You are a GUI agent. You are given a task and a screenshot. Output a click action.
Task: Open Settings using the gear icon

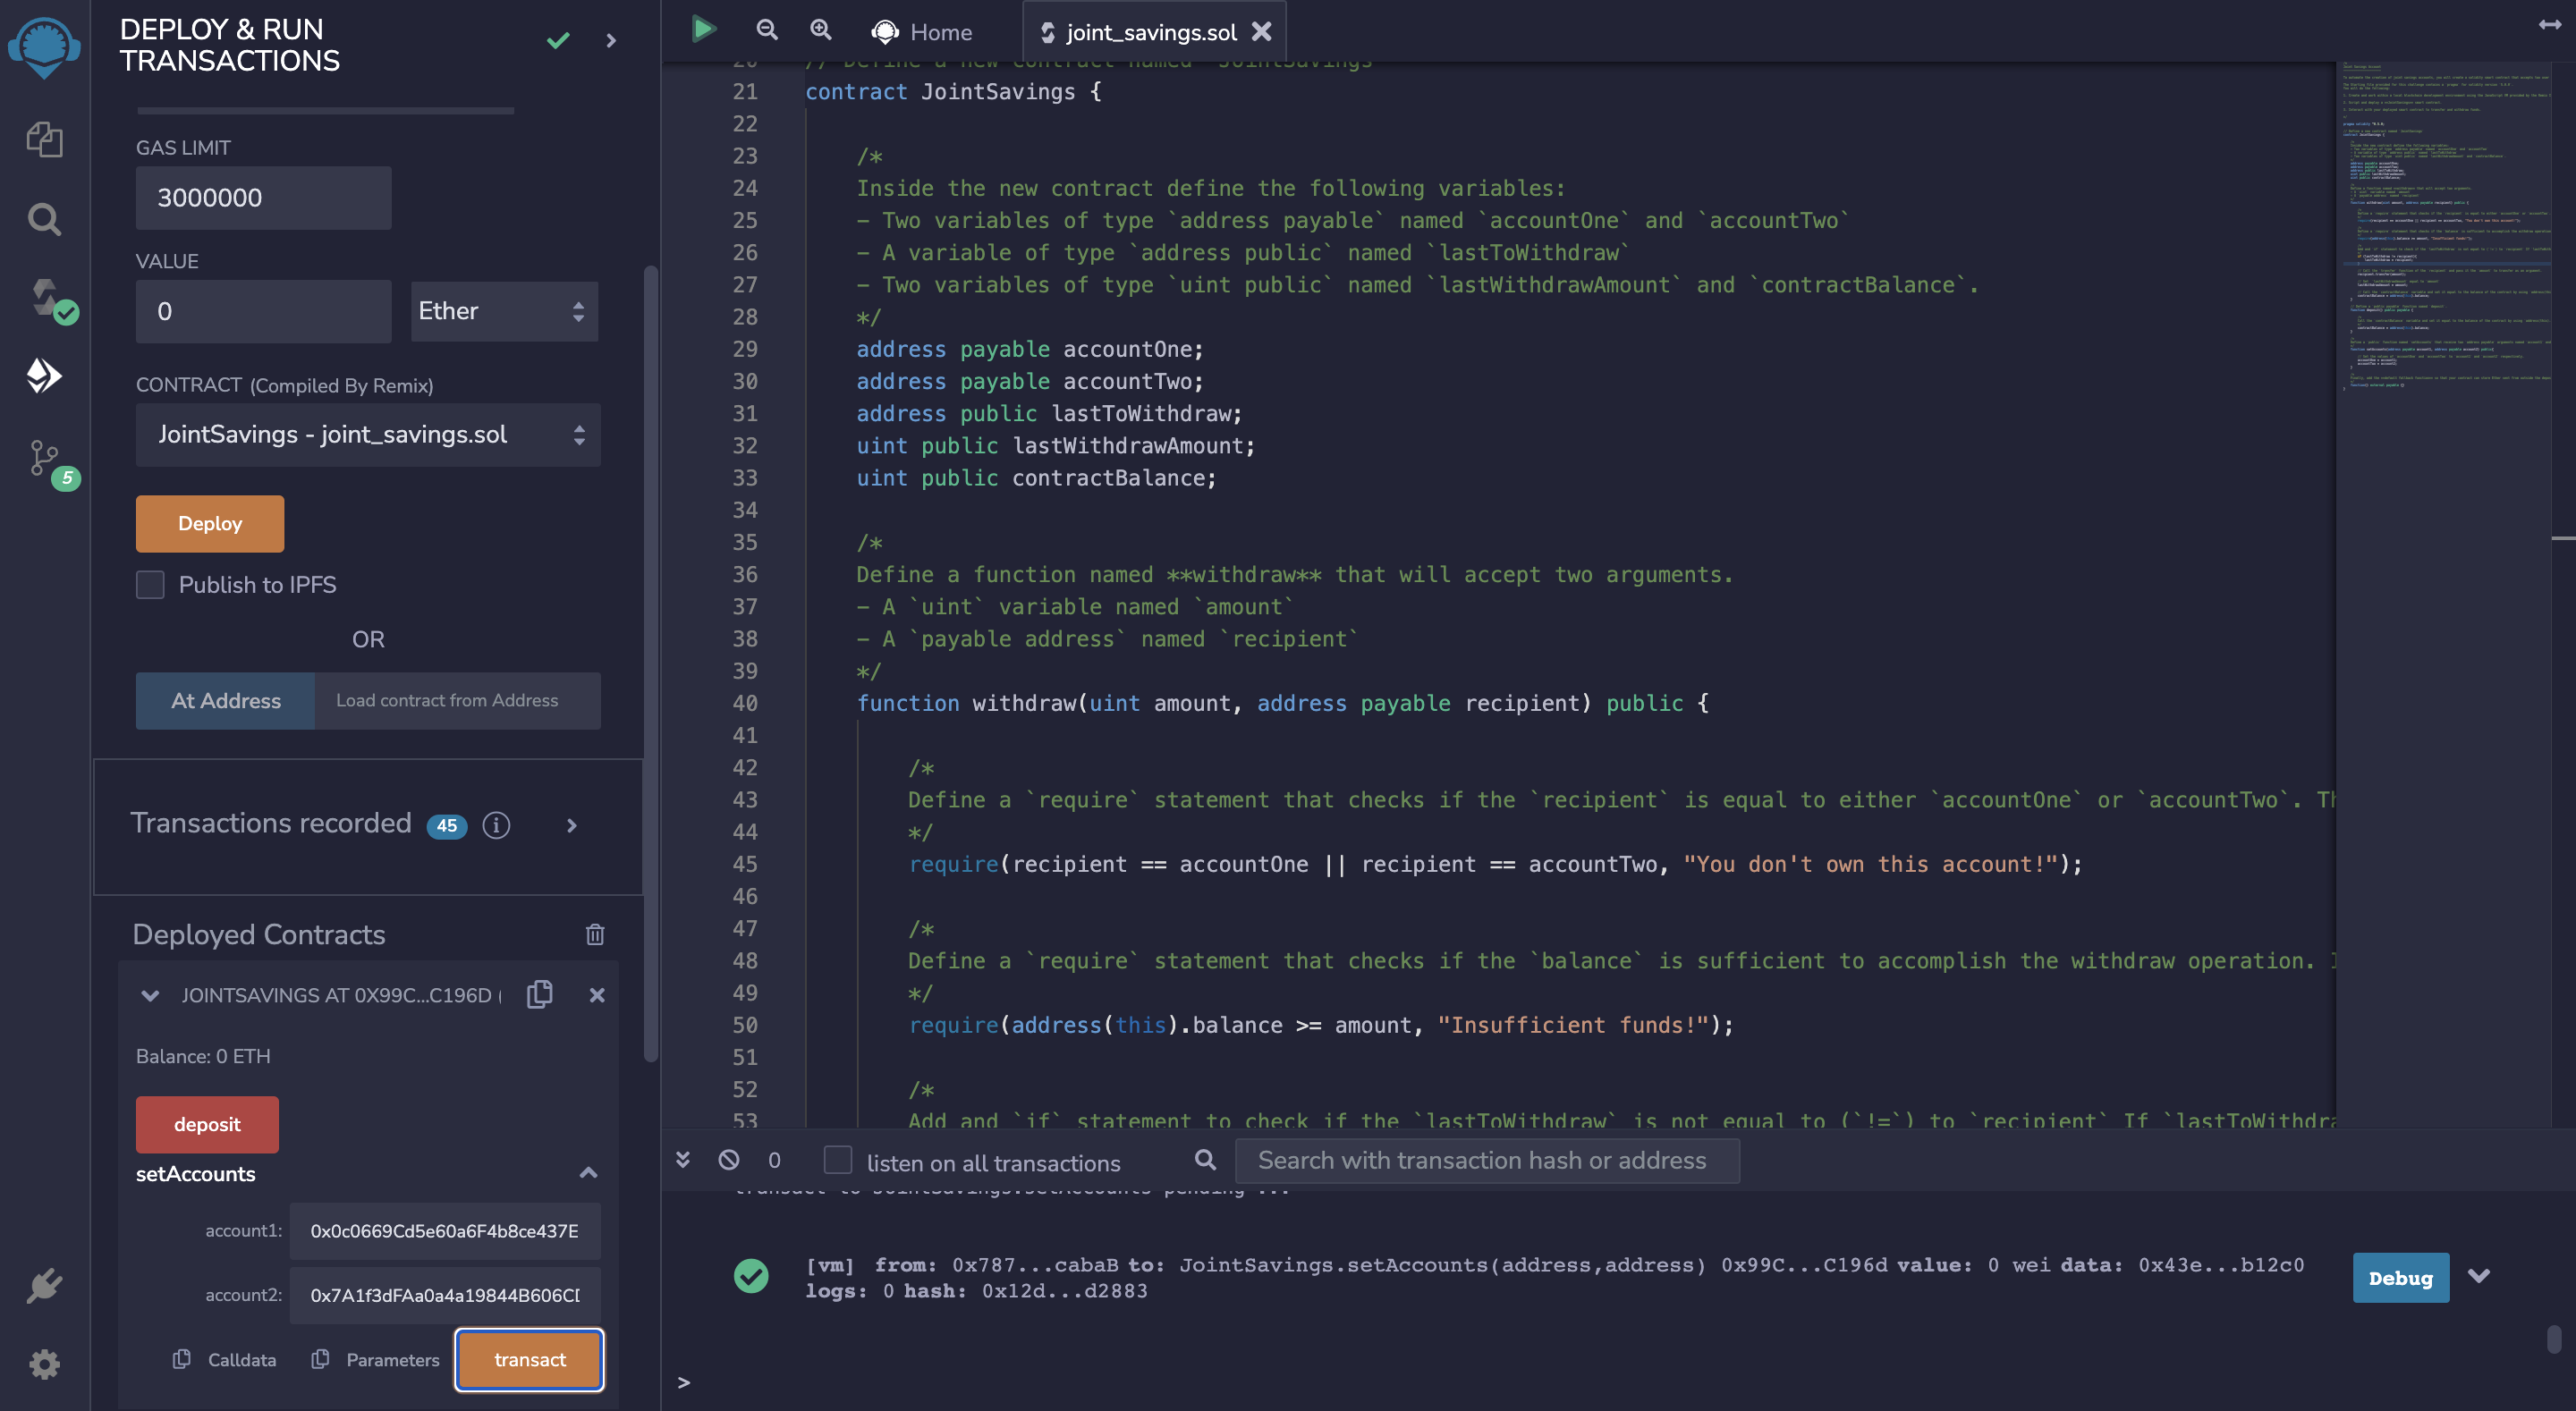(45, 1364)
